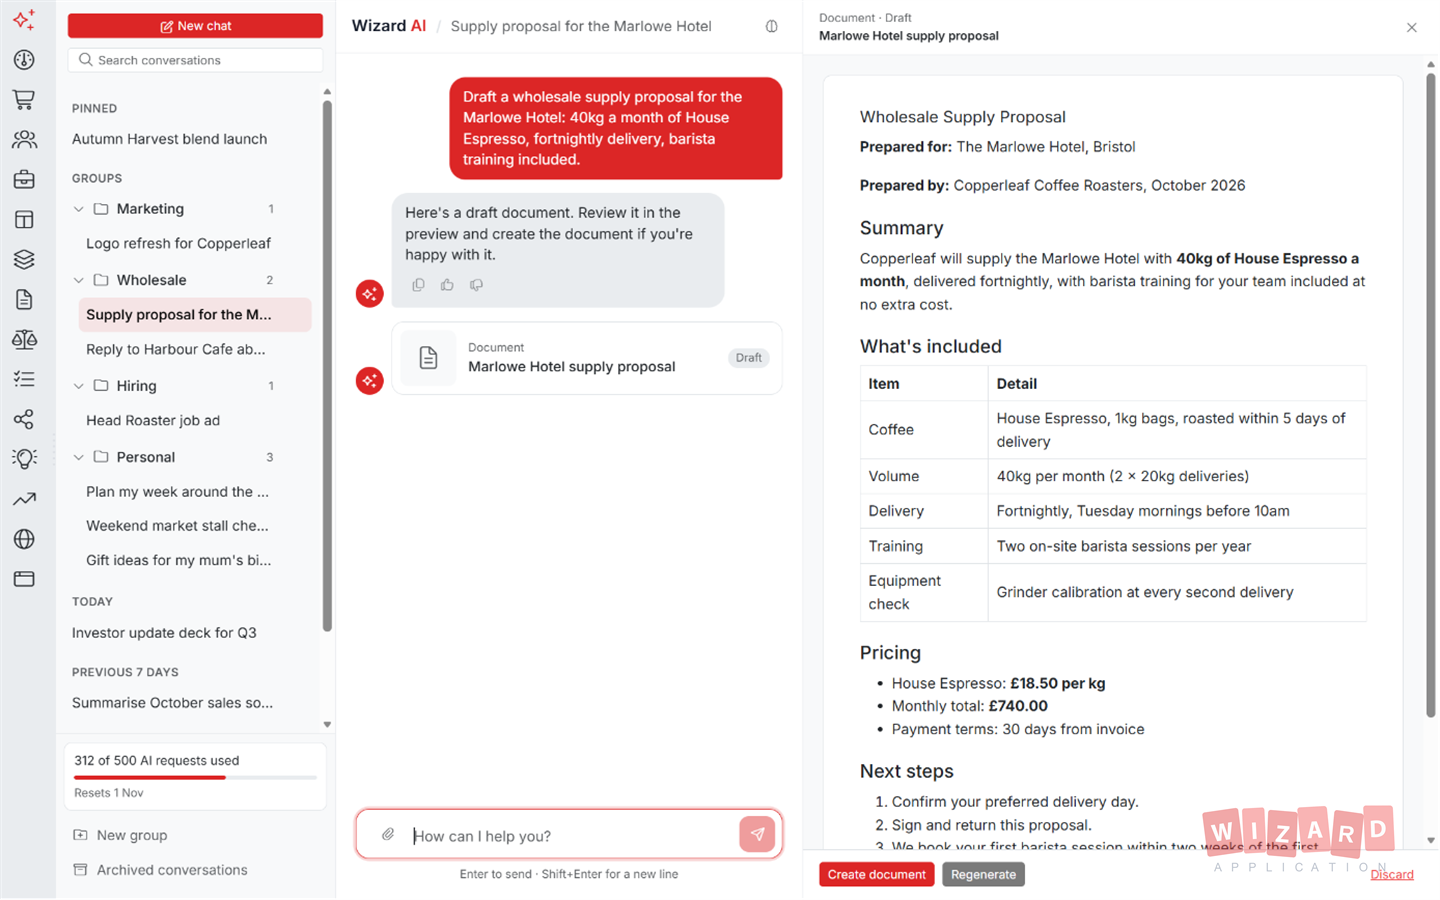Close the document preview panel

click(1412, 27)
